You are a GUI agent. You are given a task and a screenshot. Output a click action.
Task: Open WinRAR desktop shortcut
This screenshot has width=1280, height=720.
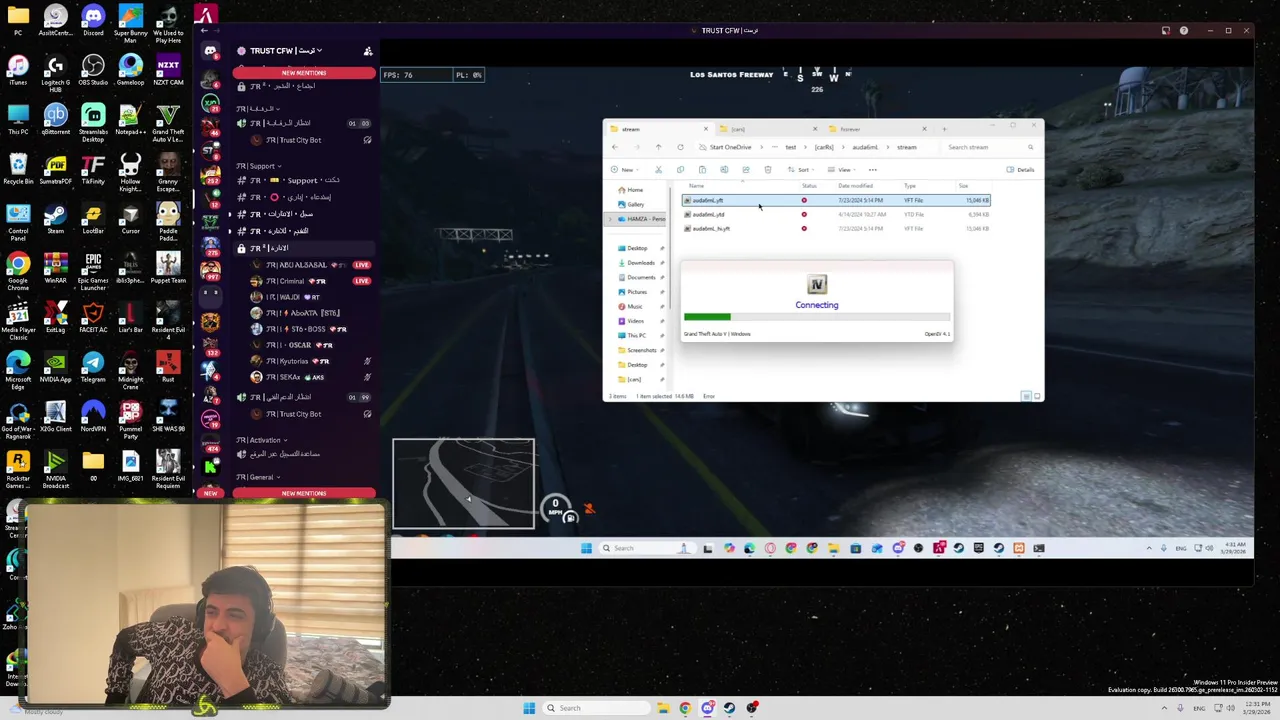(x=55, y=268)
